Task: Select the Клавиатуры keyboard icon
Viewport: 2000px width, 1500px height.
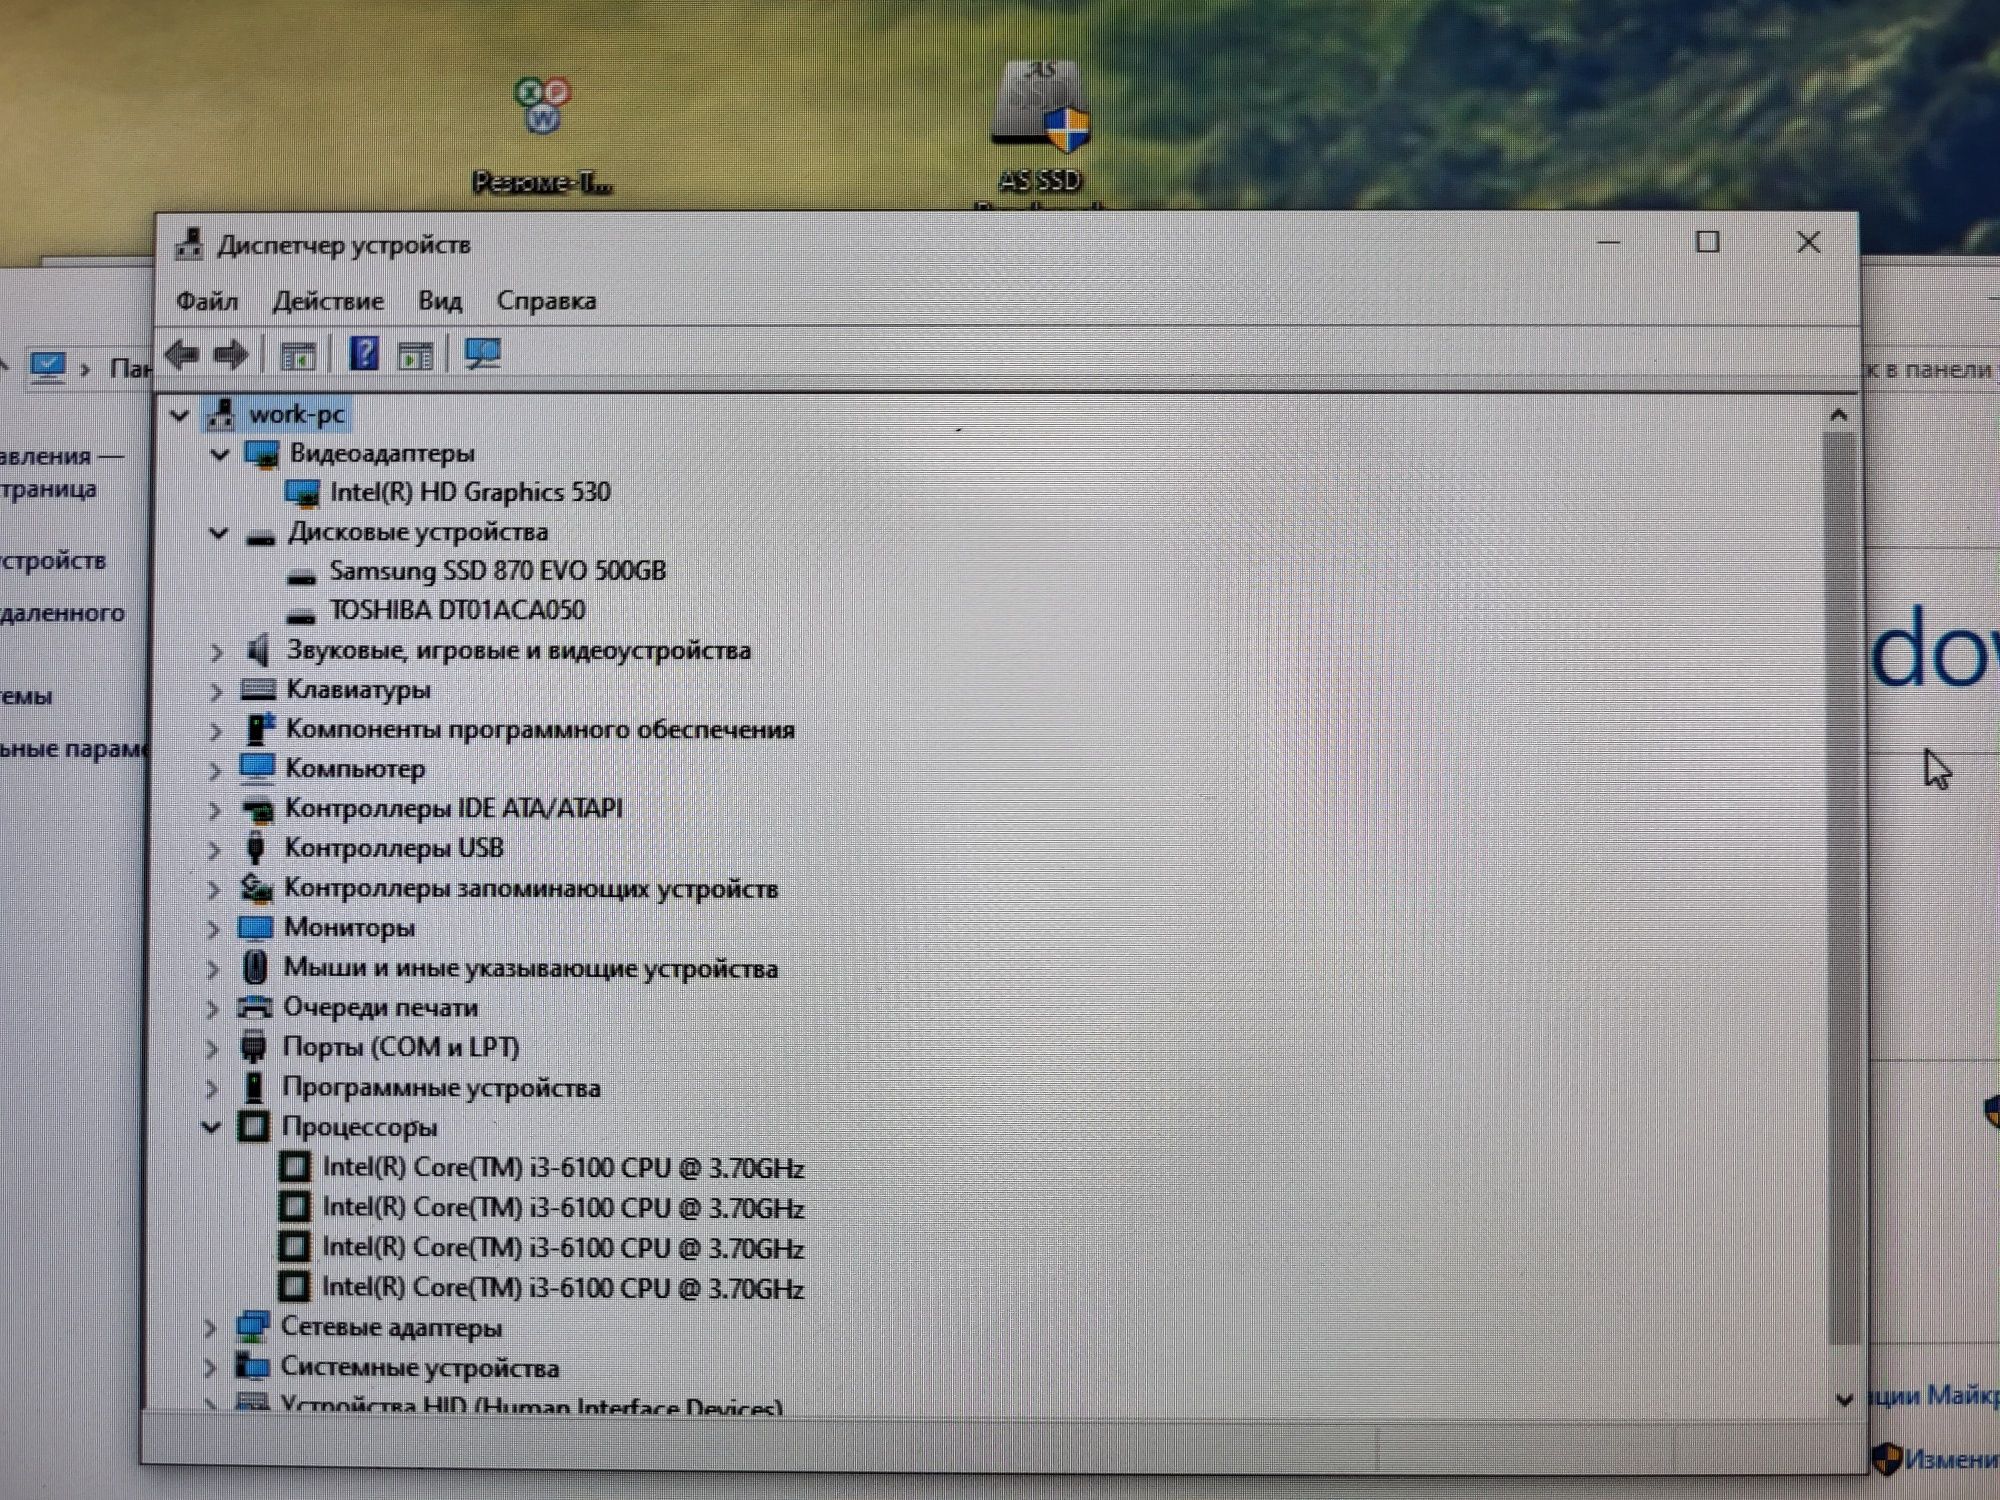Action: [258, 689]
